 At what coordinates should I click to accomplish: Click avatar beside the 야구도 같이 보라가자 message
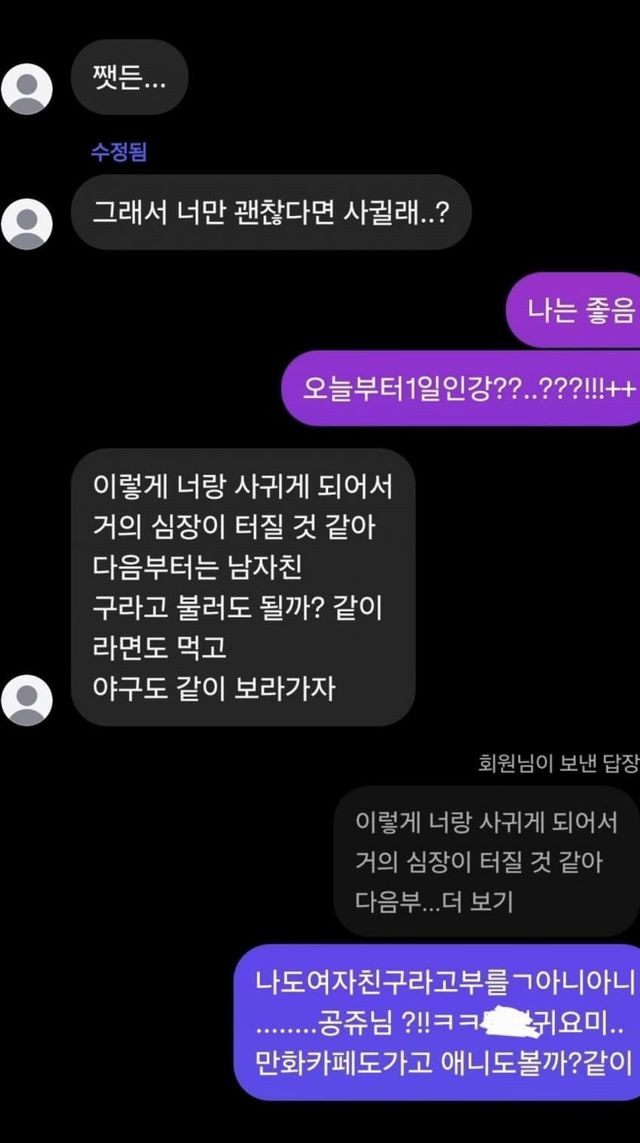point(27,701)
